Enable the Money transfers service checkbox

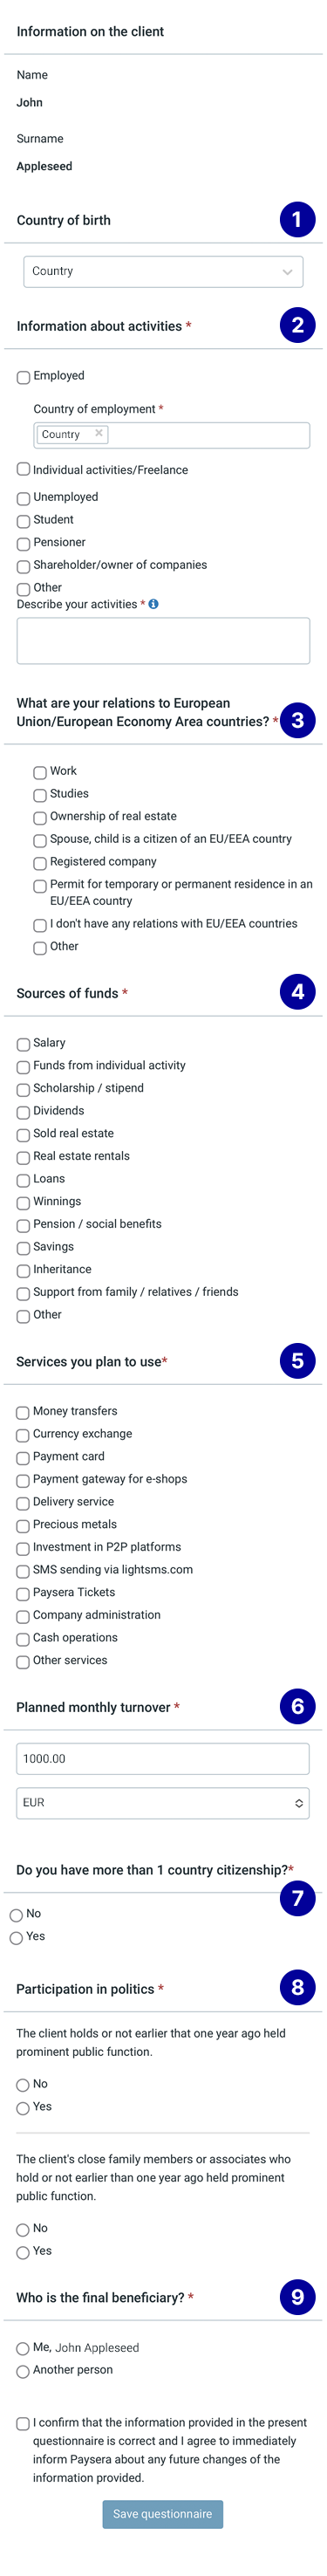[x=23, y=1412]
